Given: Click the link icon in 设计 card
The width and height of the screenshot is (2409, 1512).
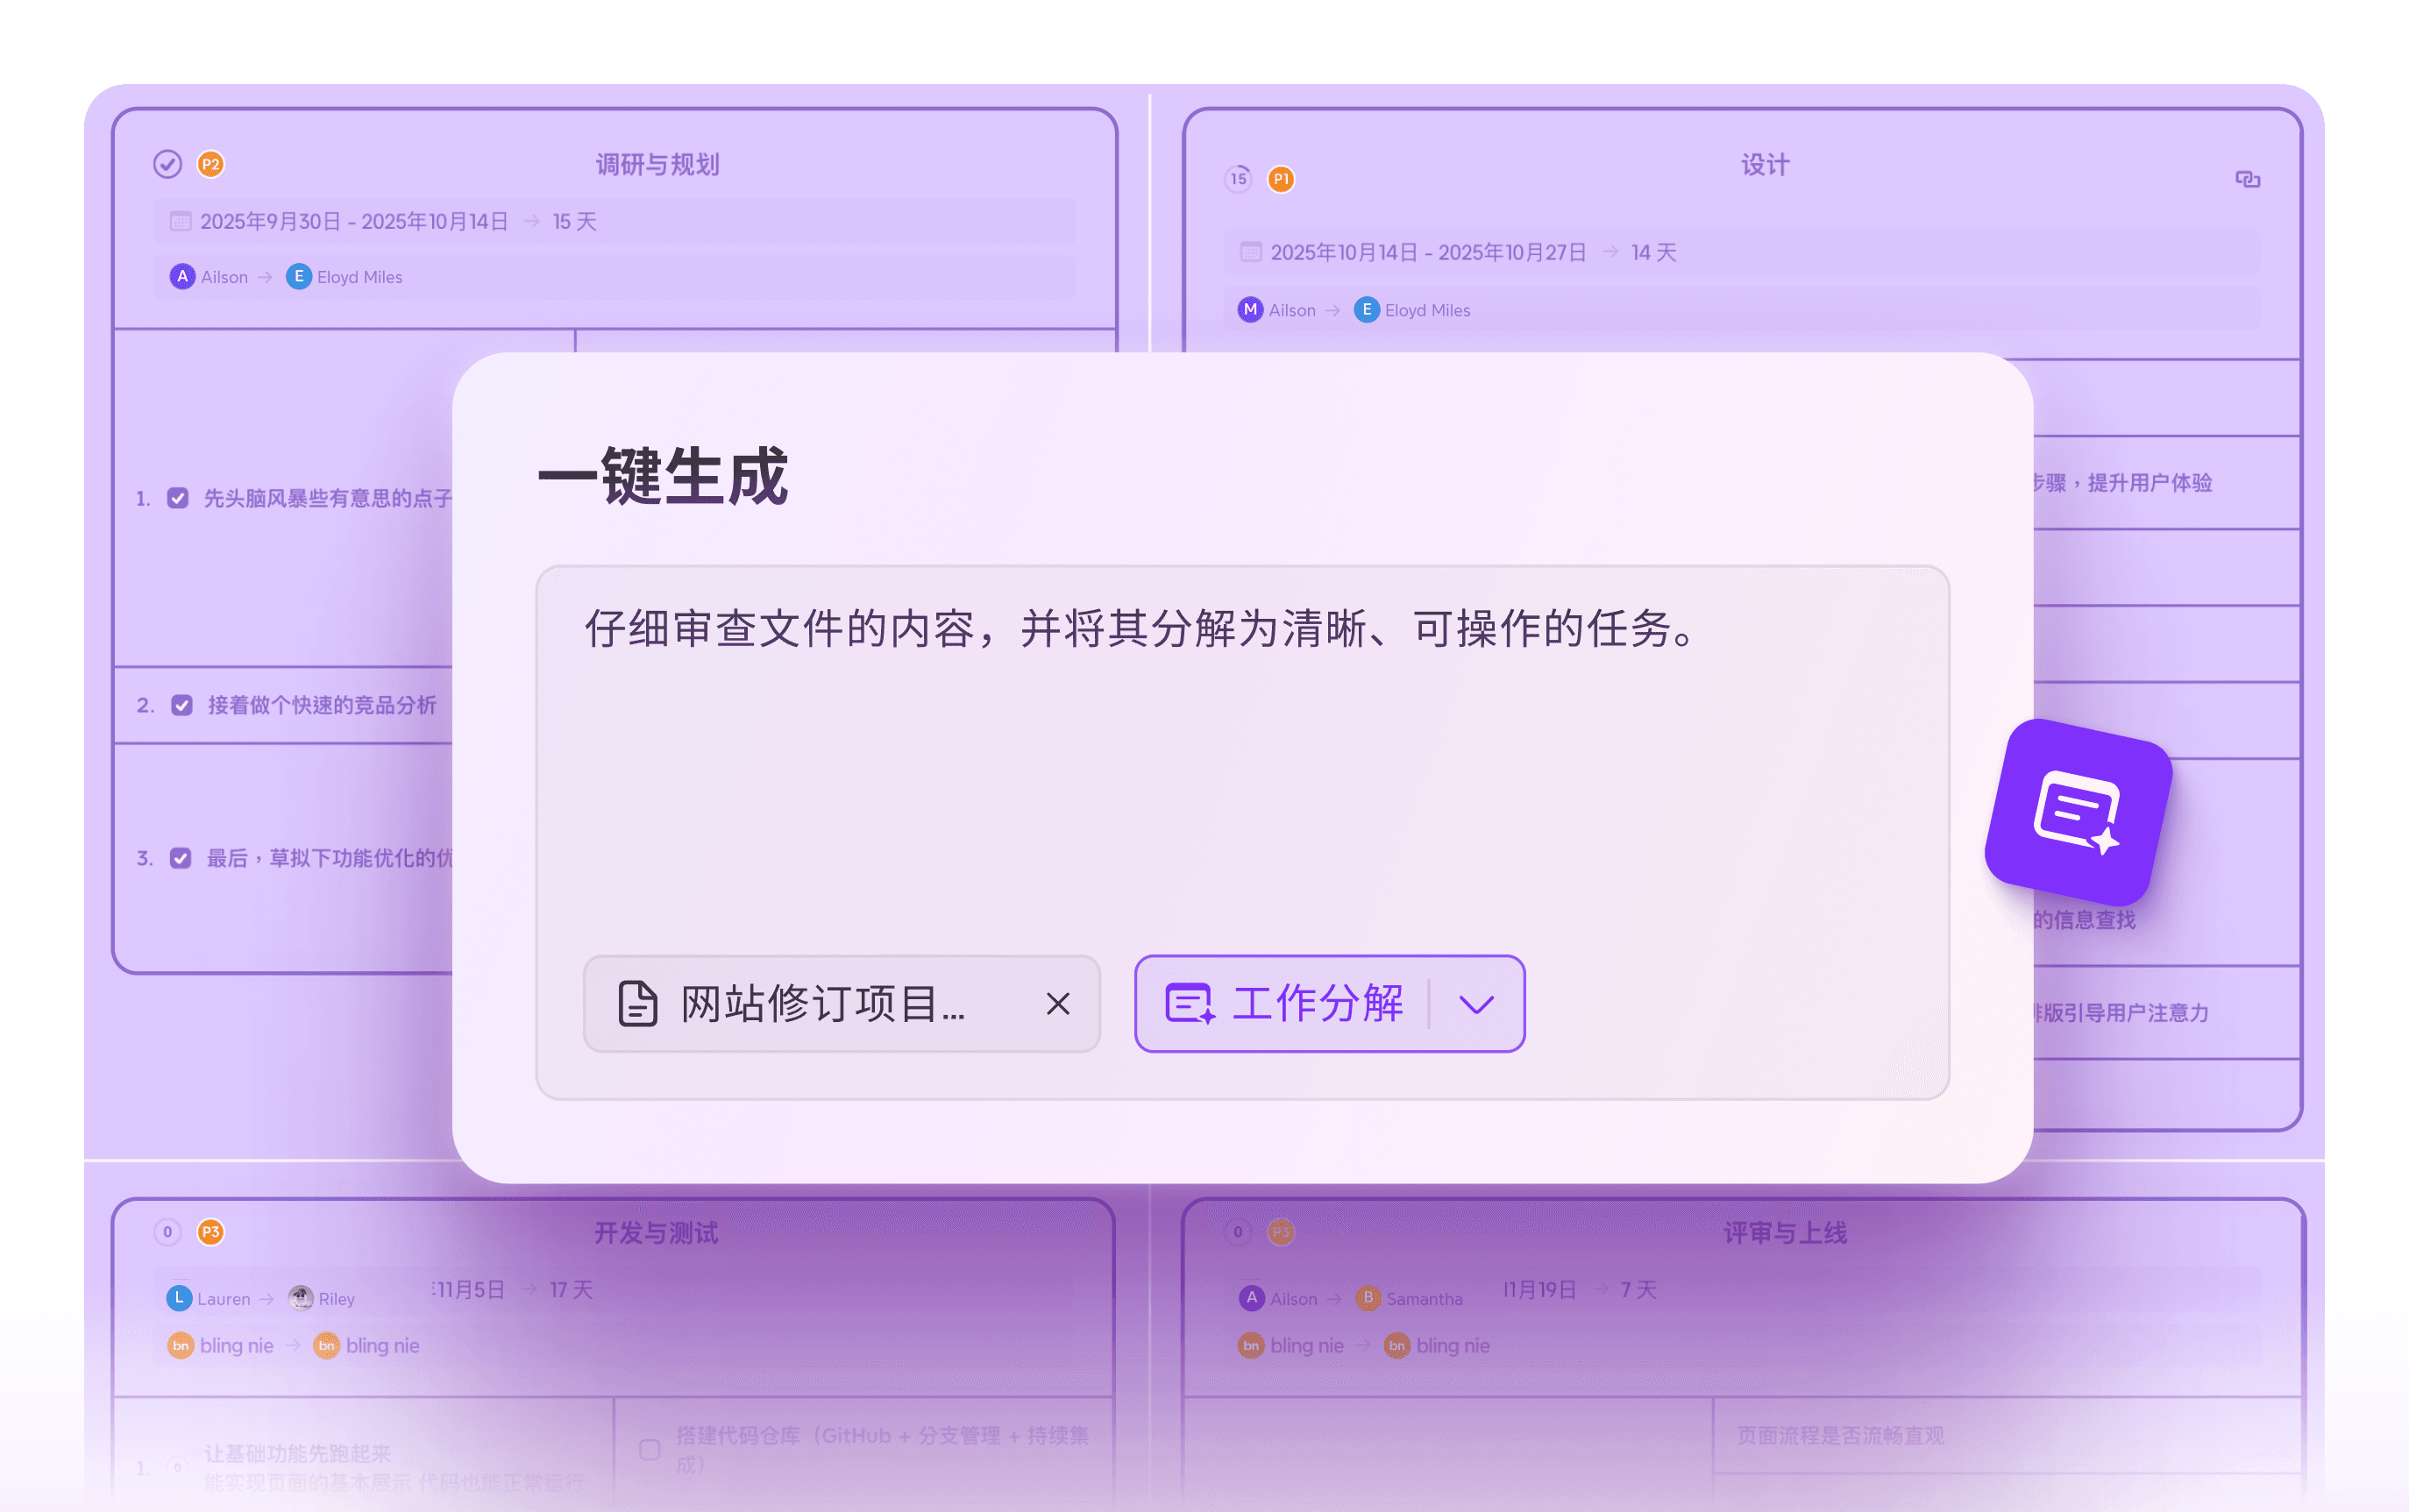Looking at the screenshot, I should point(2247,179).
